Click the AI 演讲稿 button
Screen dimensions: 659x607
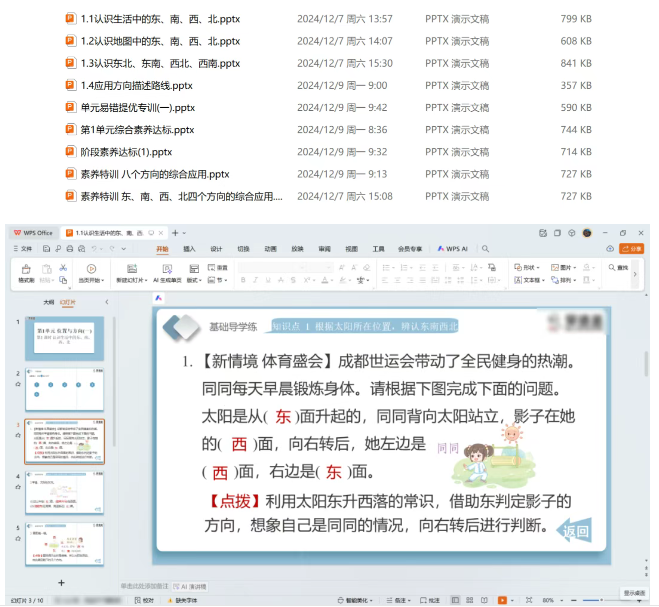click(190, 587)
